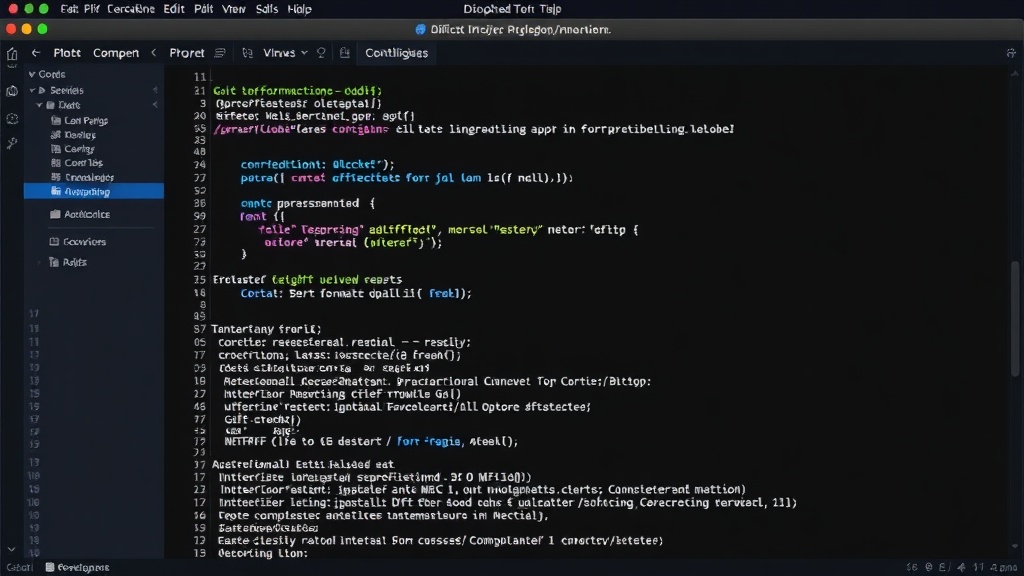This screenshot has width=1024, height=576.
Task: Click the icon beside Corr lbs row
Action: pyautogui.click(x=56, y=163)
